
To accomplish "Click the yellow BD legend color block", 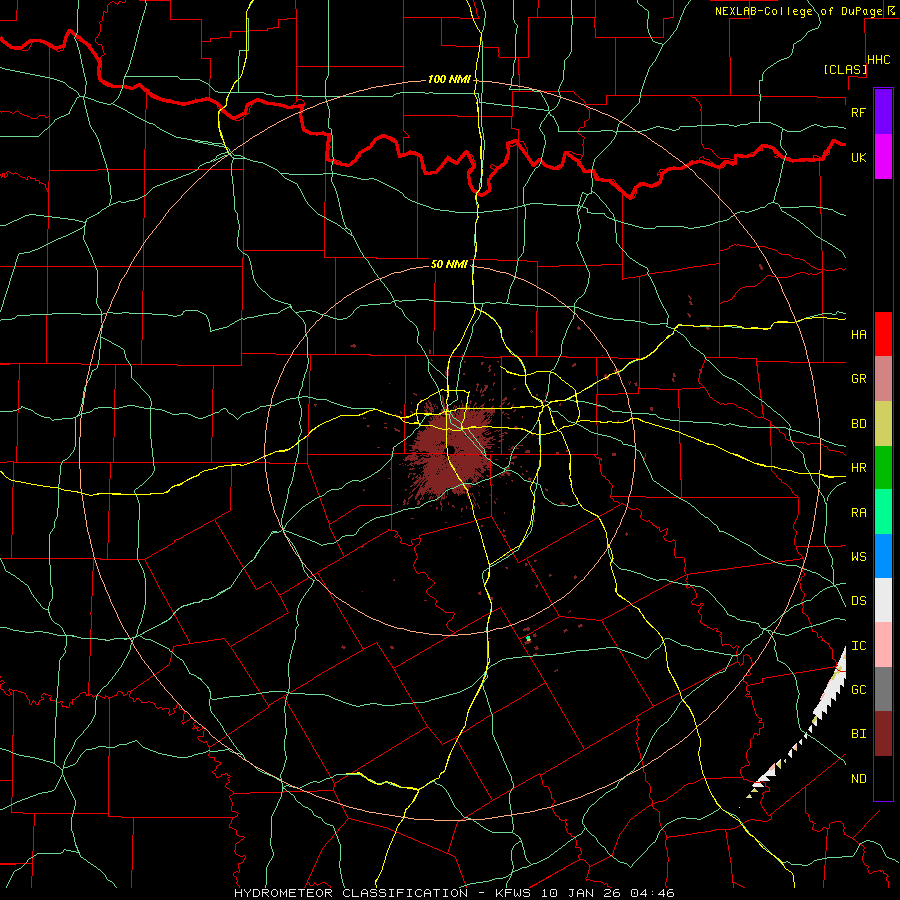I will point(883,424).
